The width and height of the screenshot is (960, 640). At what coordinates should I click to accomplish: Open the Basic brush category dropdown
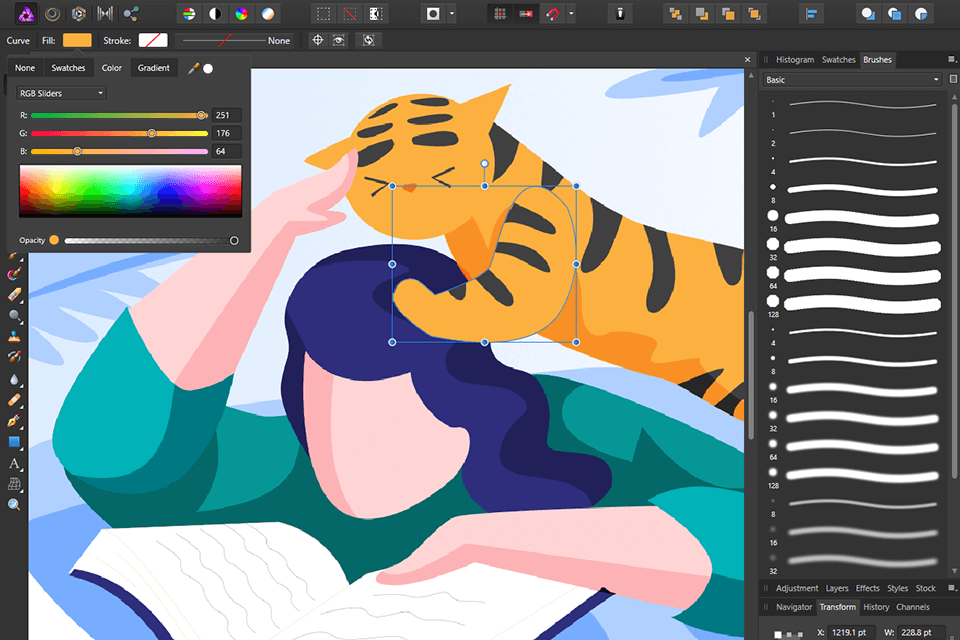coord(852,80)
